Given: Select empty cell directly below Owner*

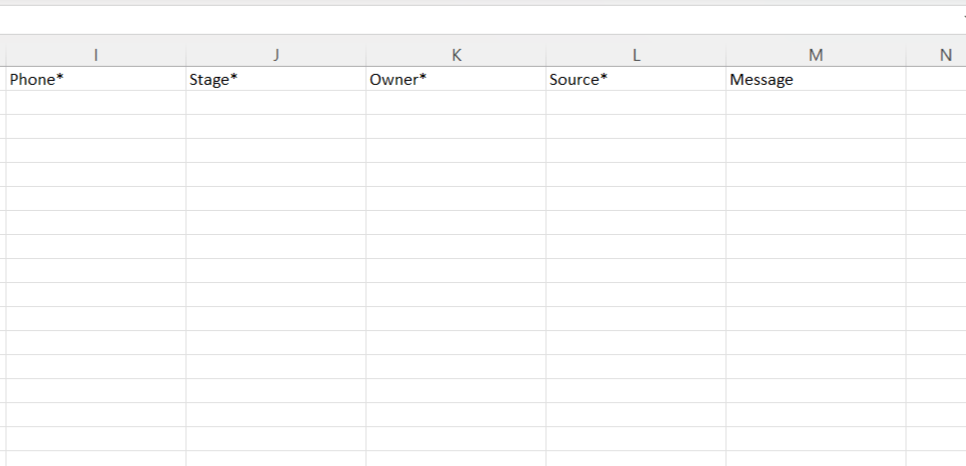Looking at the screenshot, I should 456,103.
